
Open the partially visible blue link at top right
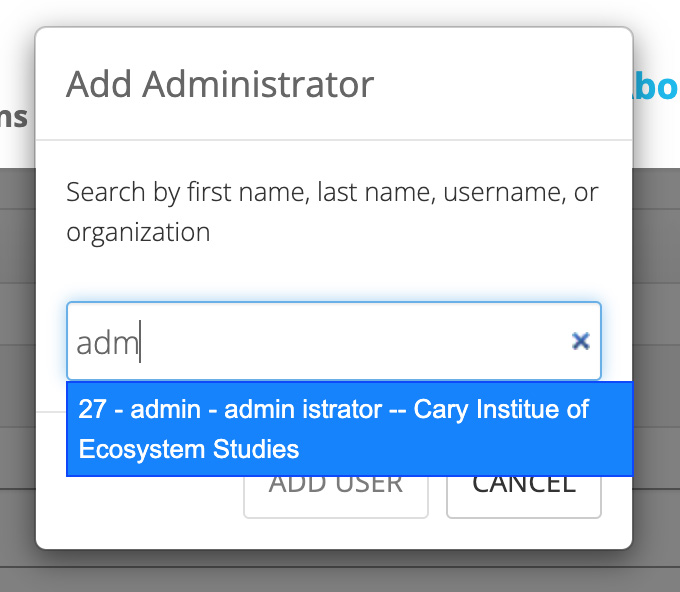656,87
